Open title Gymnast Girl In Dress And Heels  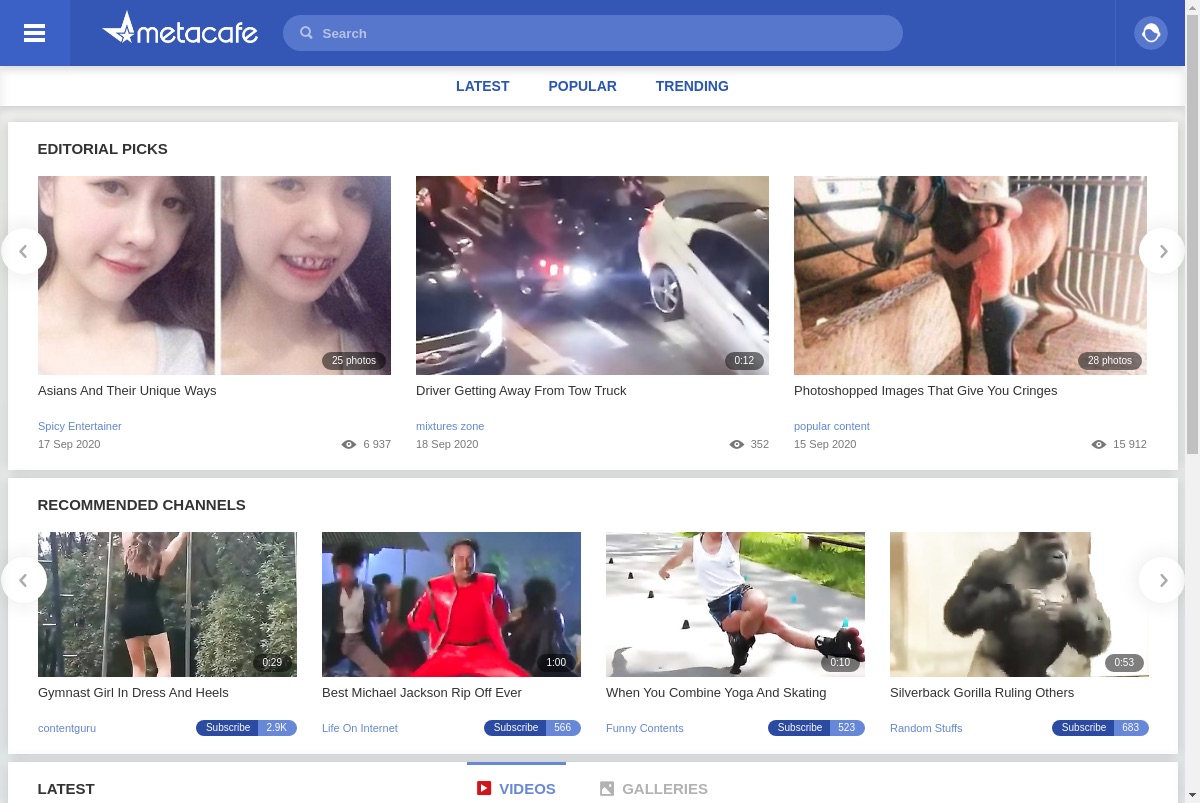coord(133,693)
